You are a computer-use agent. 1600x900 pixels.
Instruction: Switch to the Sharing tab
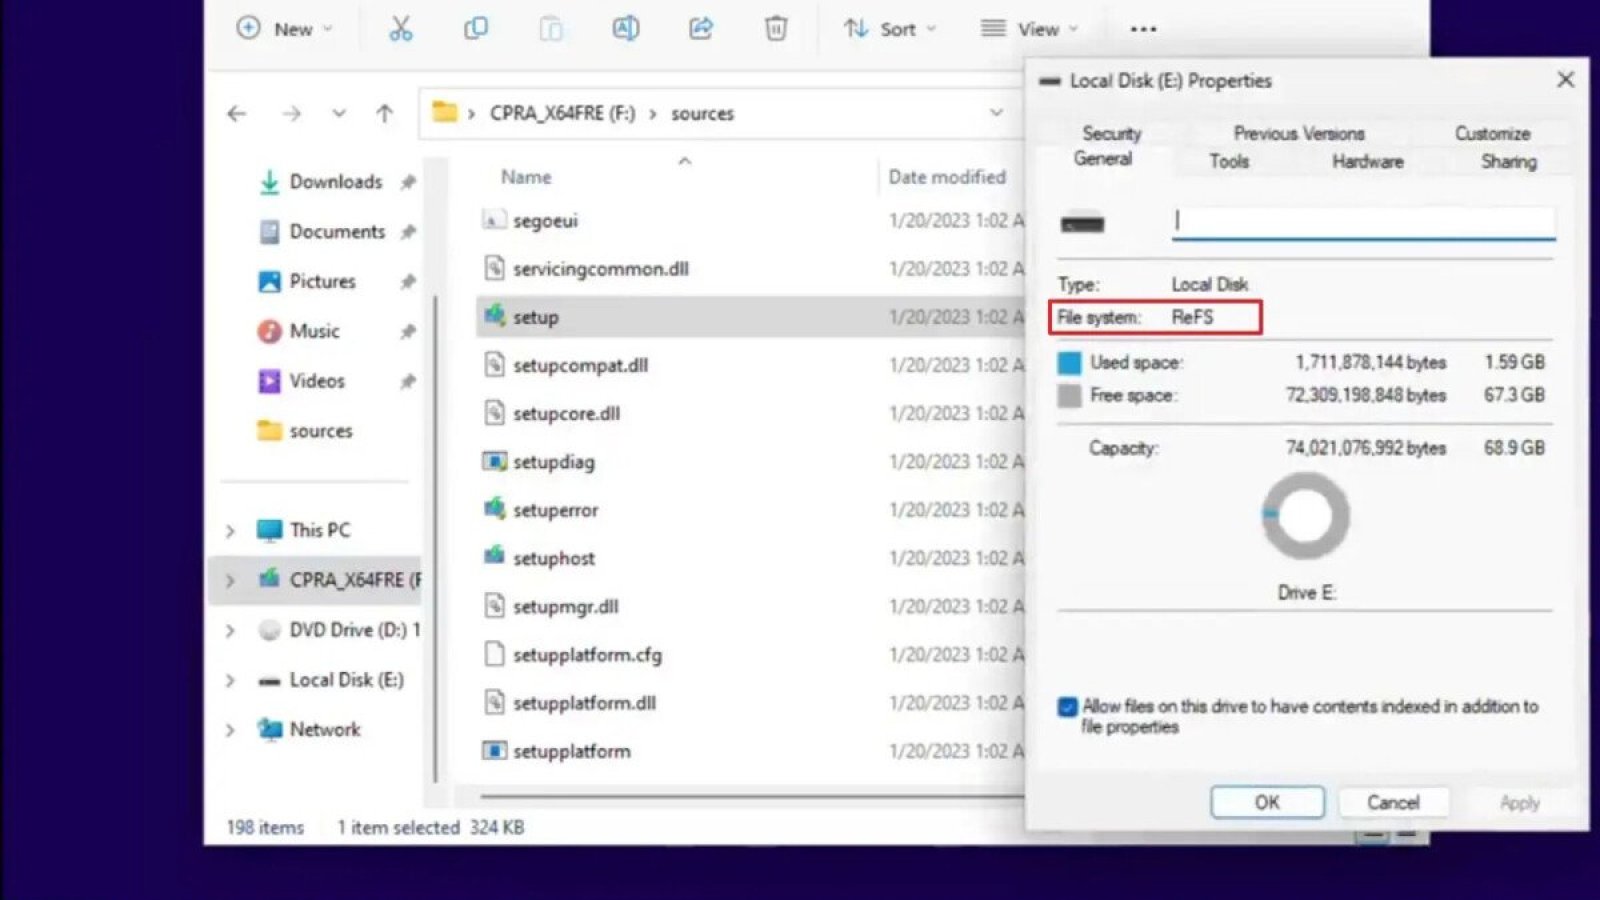pyautogui.click(x=1508, y=161)
